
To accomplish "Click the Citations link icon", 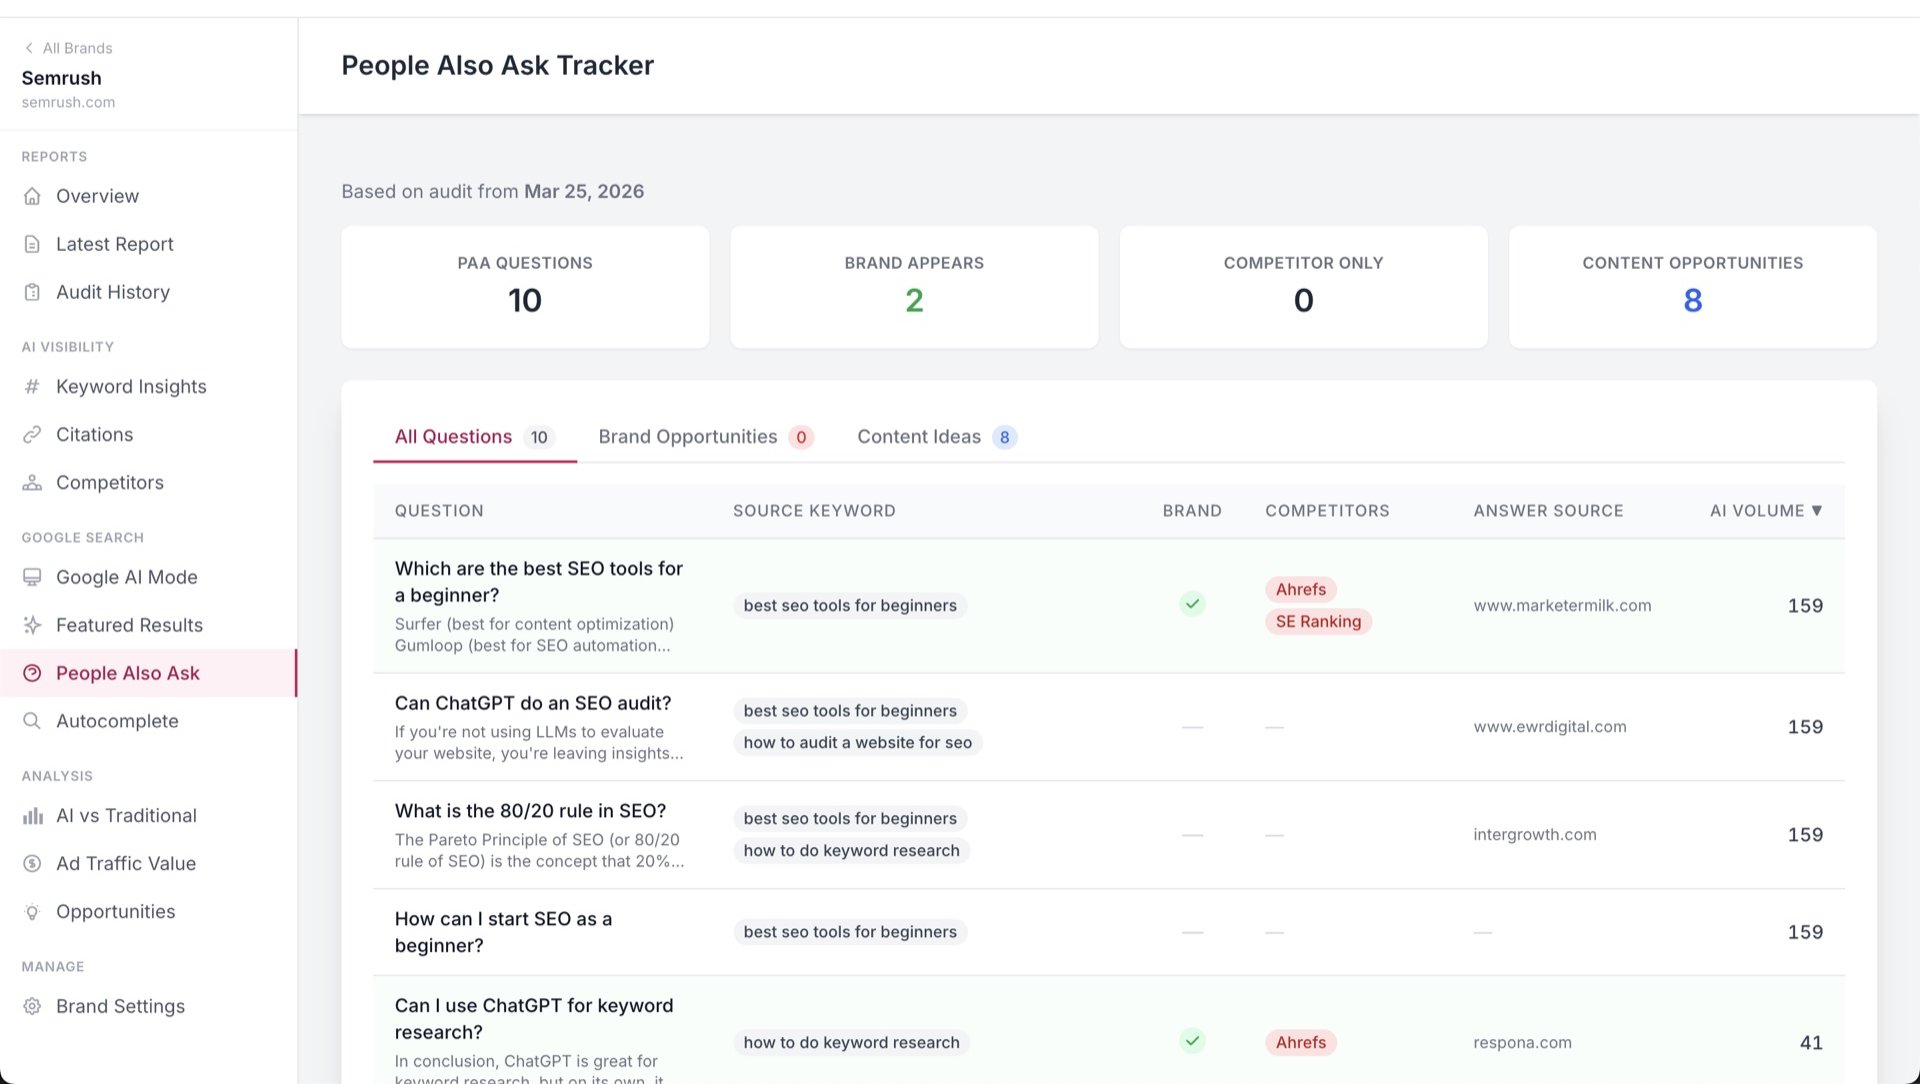I will tap(32, 435).
